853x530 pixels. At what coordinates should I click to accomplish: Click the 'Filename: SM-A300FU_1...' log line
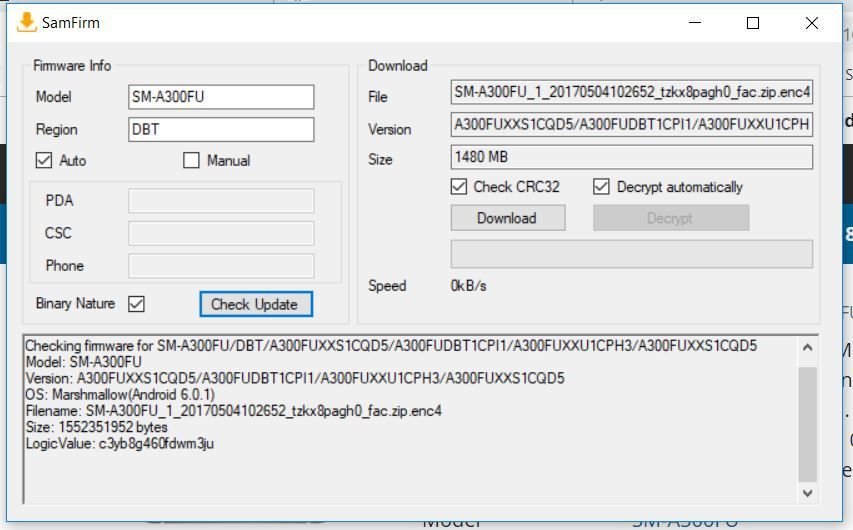coord(234,411)
